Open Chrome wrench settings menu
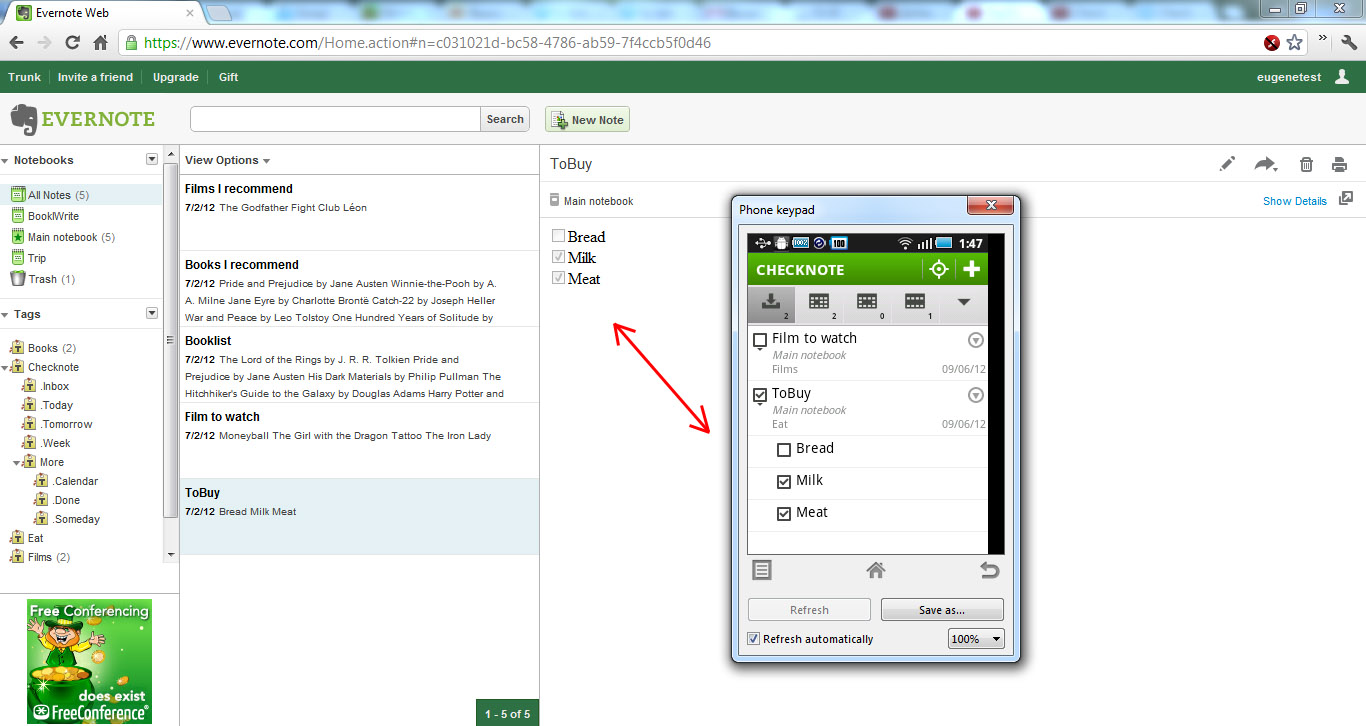1366x726 pixels. 1349,43
